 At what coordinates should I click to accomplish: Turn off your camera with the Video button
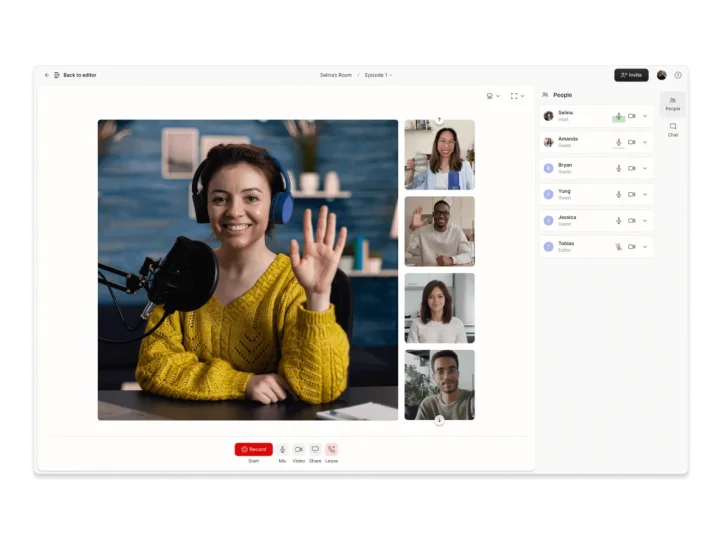point(298,449)
